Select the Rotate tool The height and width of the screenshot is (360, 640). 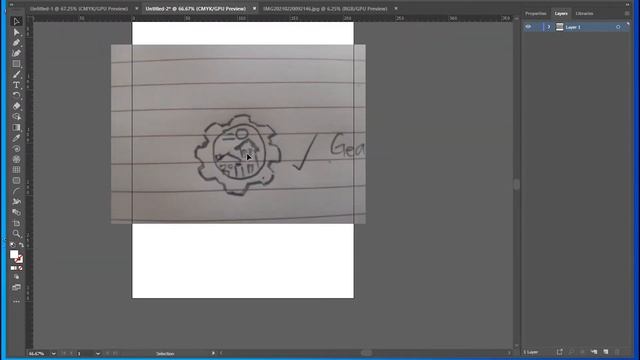click(16, 96)
